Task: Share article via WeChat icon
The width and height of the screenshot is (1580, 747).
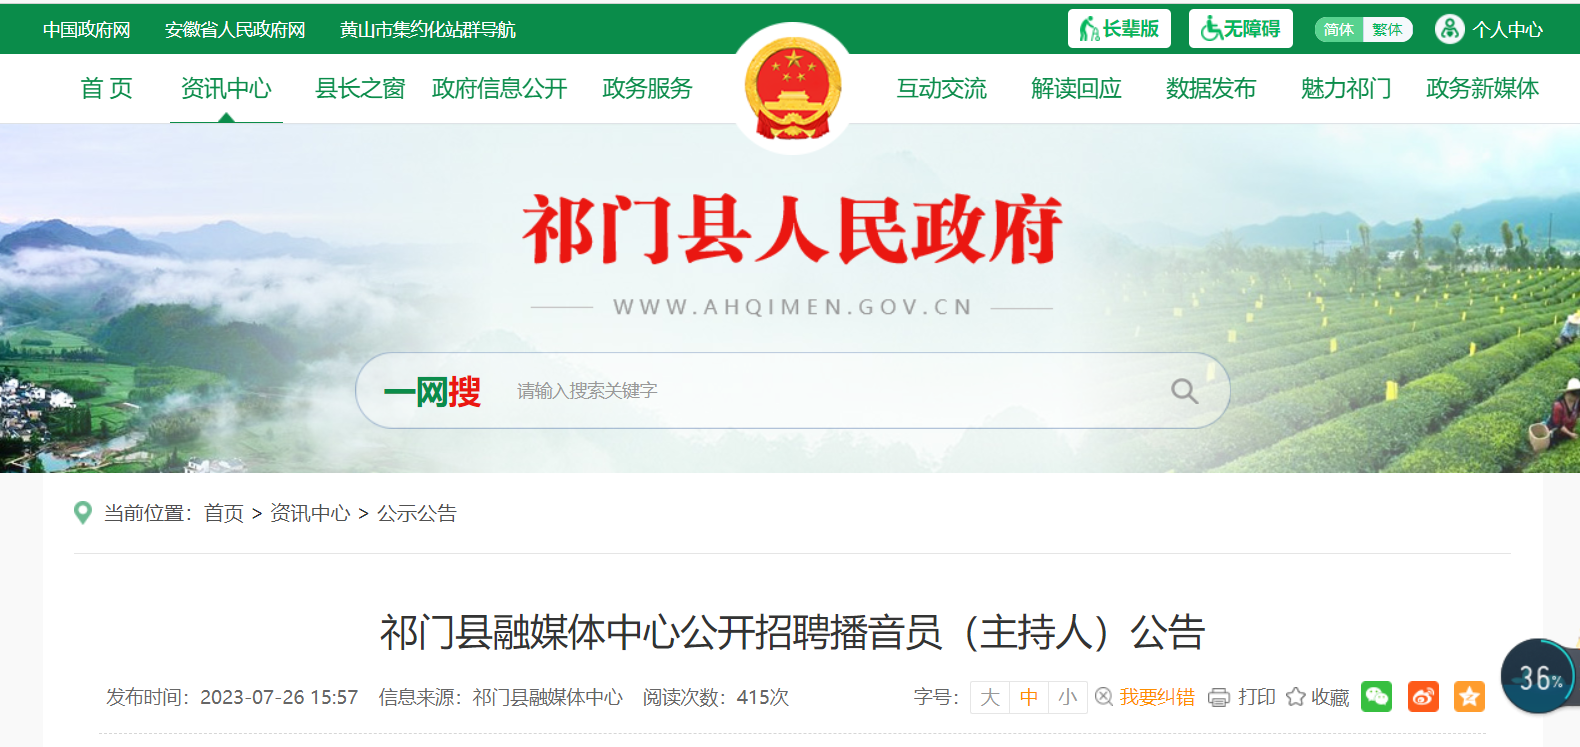Action: tap(1376, 697)
